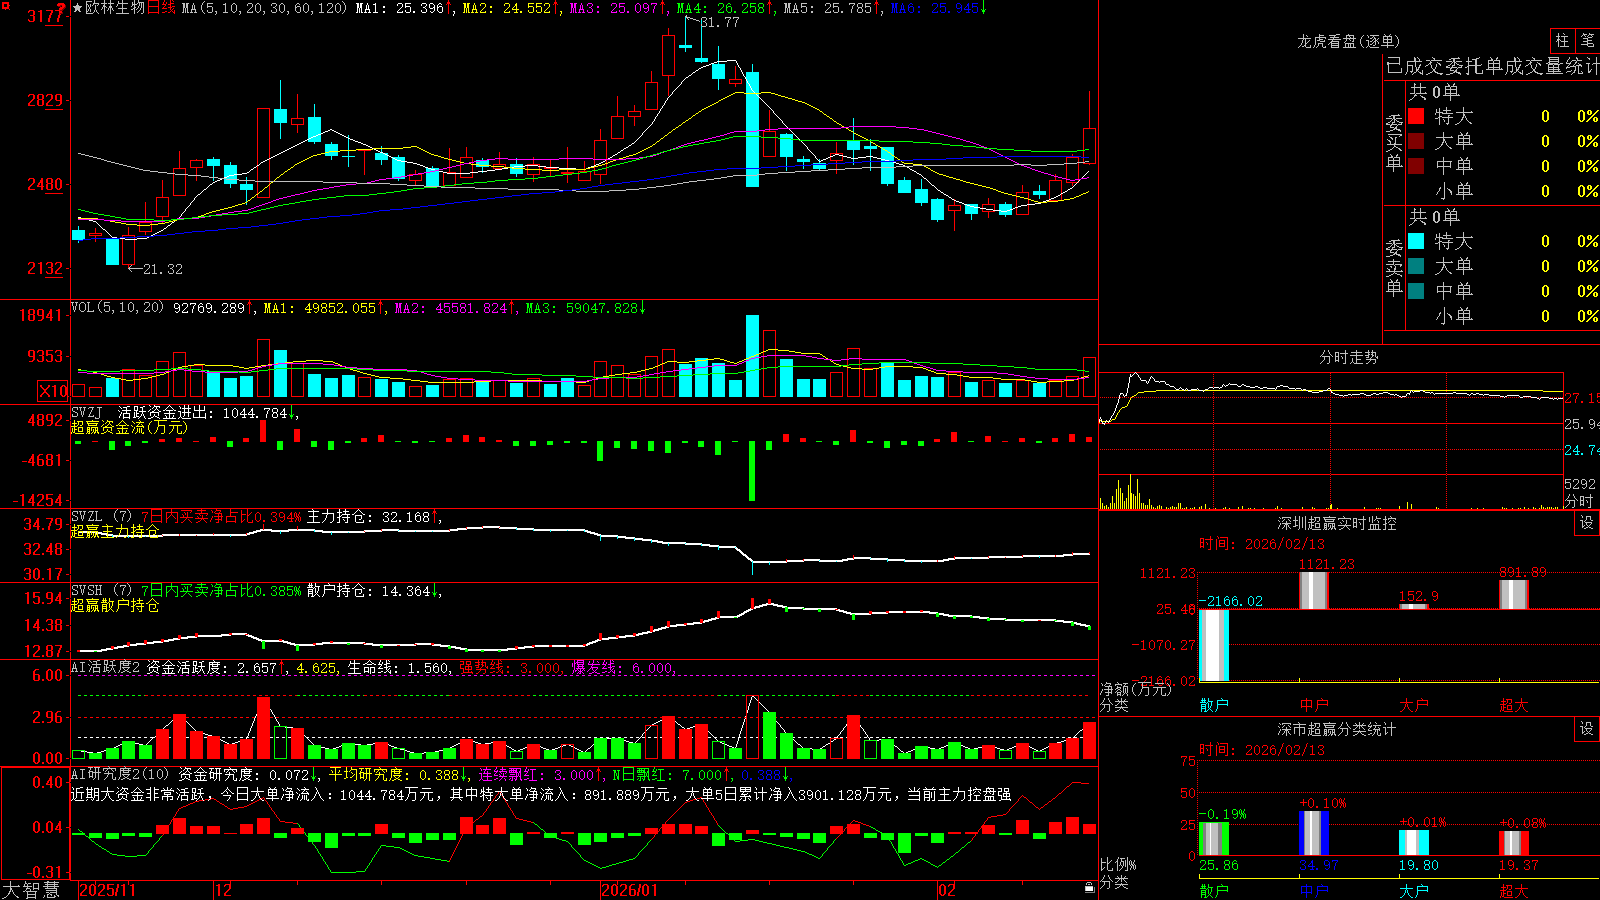1600x900 pixels.
Task: Click the 日线 period label
Action: [161, 8]
